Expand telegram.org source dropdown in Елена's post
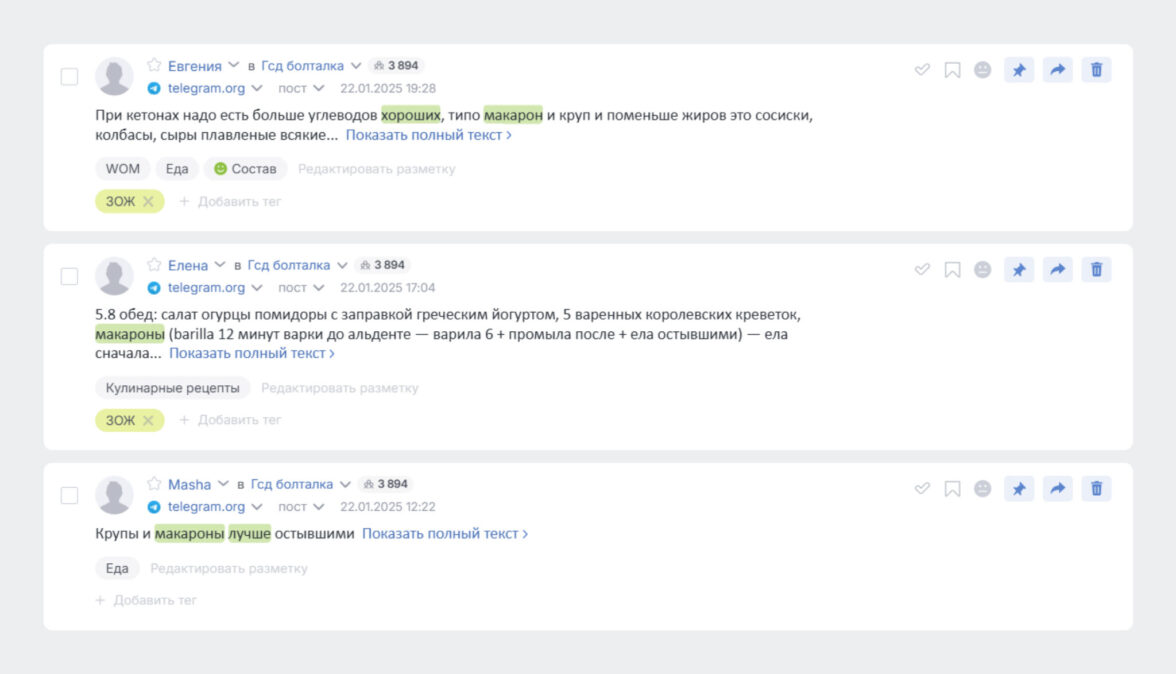Viewport: 1176px width, 674px height. click(257, 288)
